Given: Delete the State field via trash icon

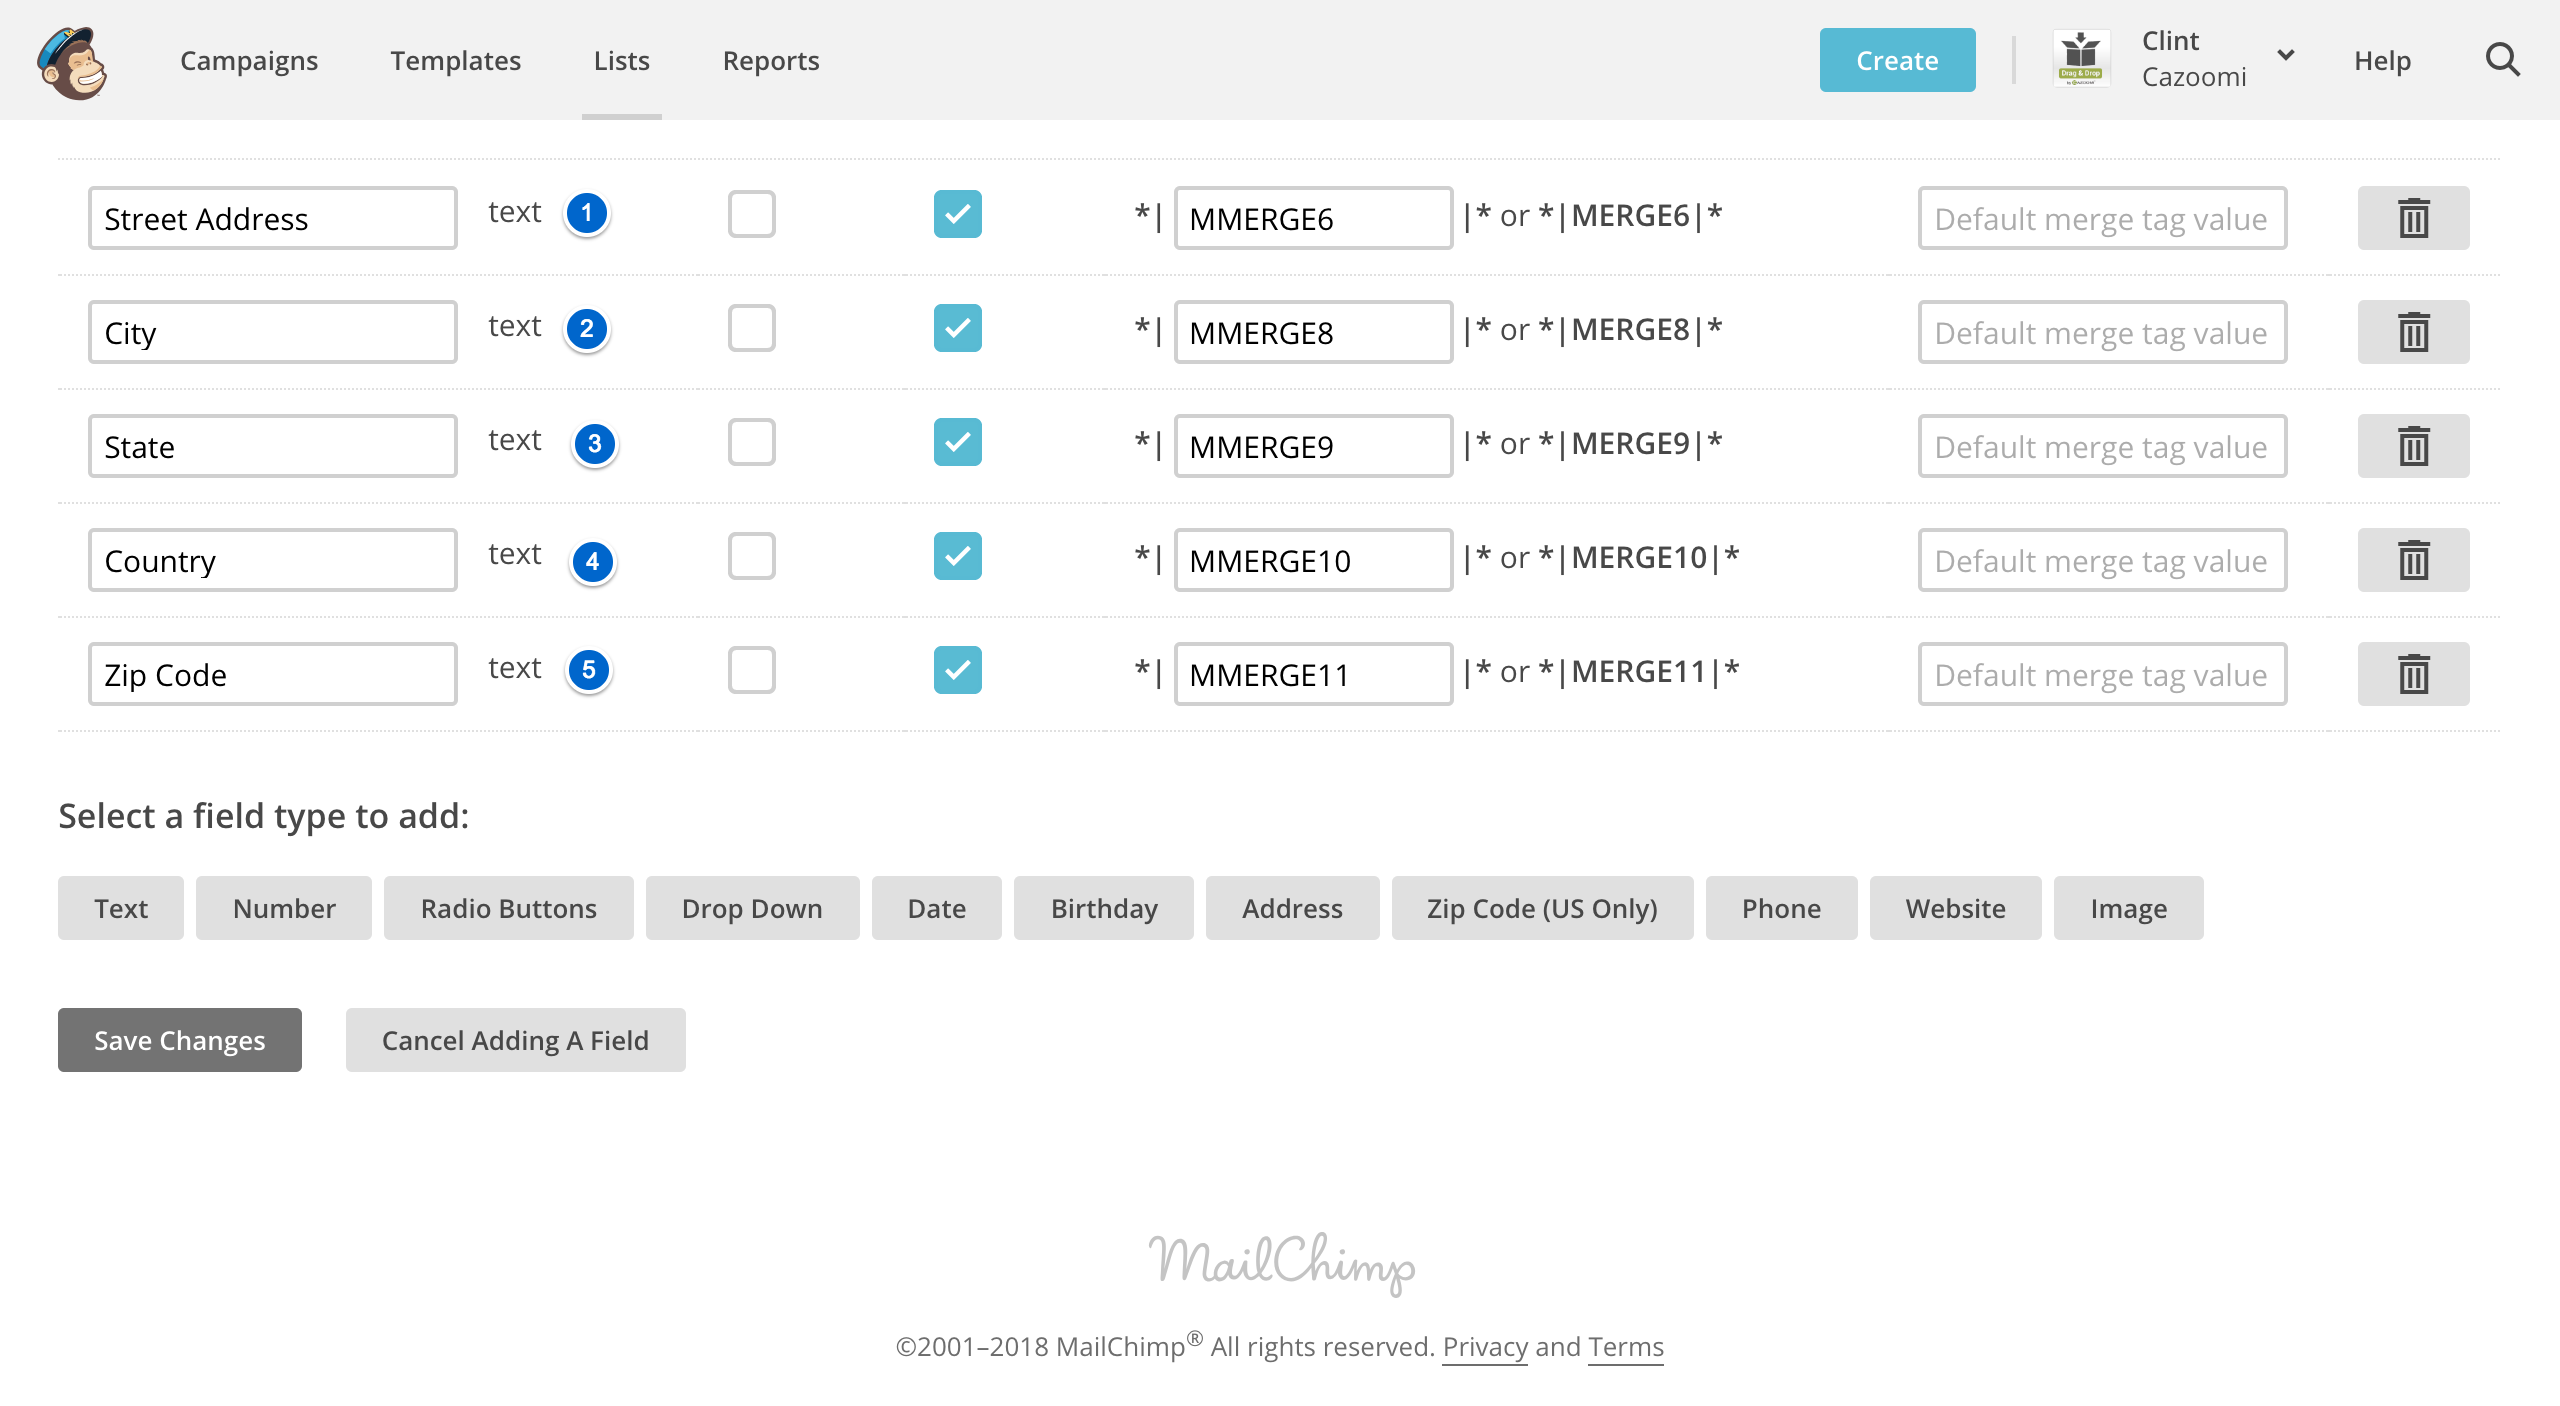Looking at the screenshot, I should 2413,446.
